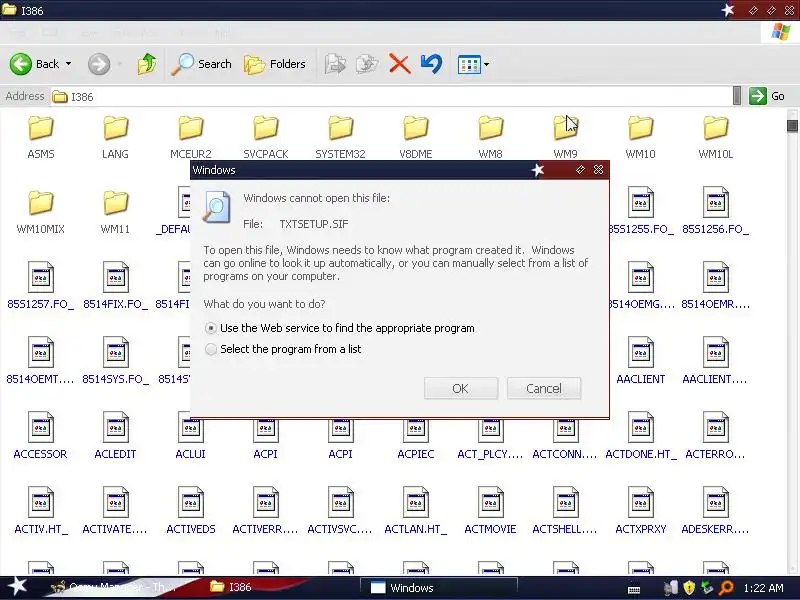
Task: Click the green Back arrow icon
Action: click(x=21, y=64)
